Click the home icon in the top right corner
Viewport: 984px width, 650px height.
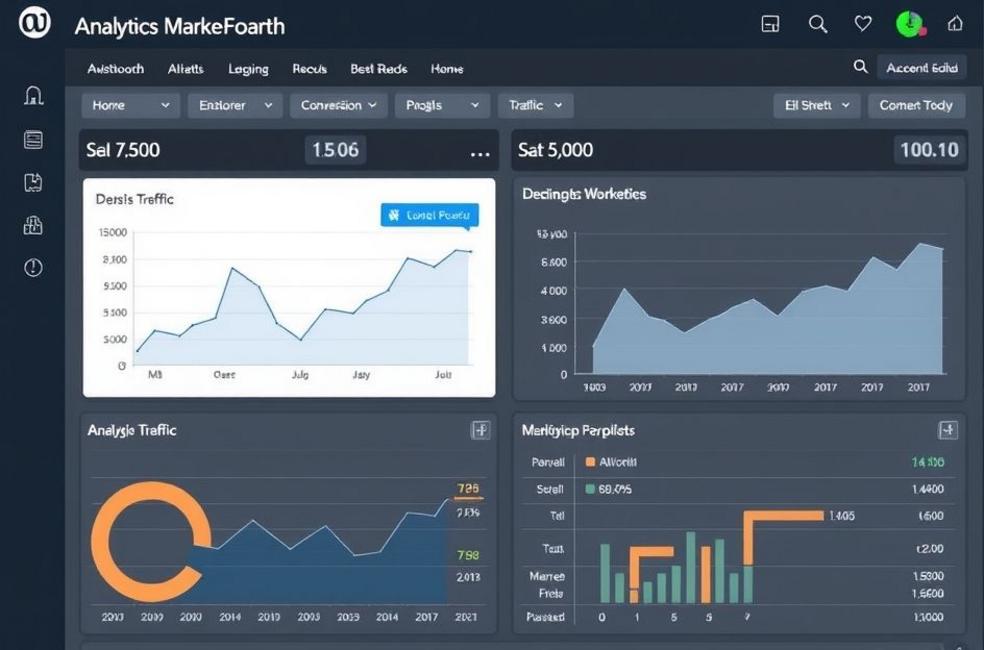point(953,24)
